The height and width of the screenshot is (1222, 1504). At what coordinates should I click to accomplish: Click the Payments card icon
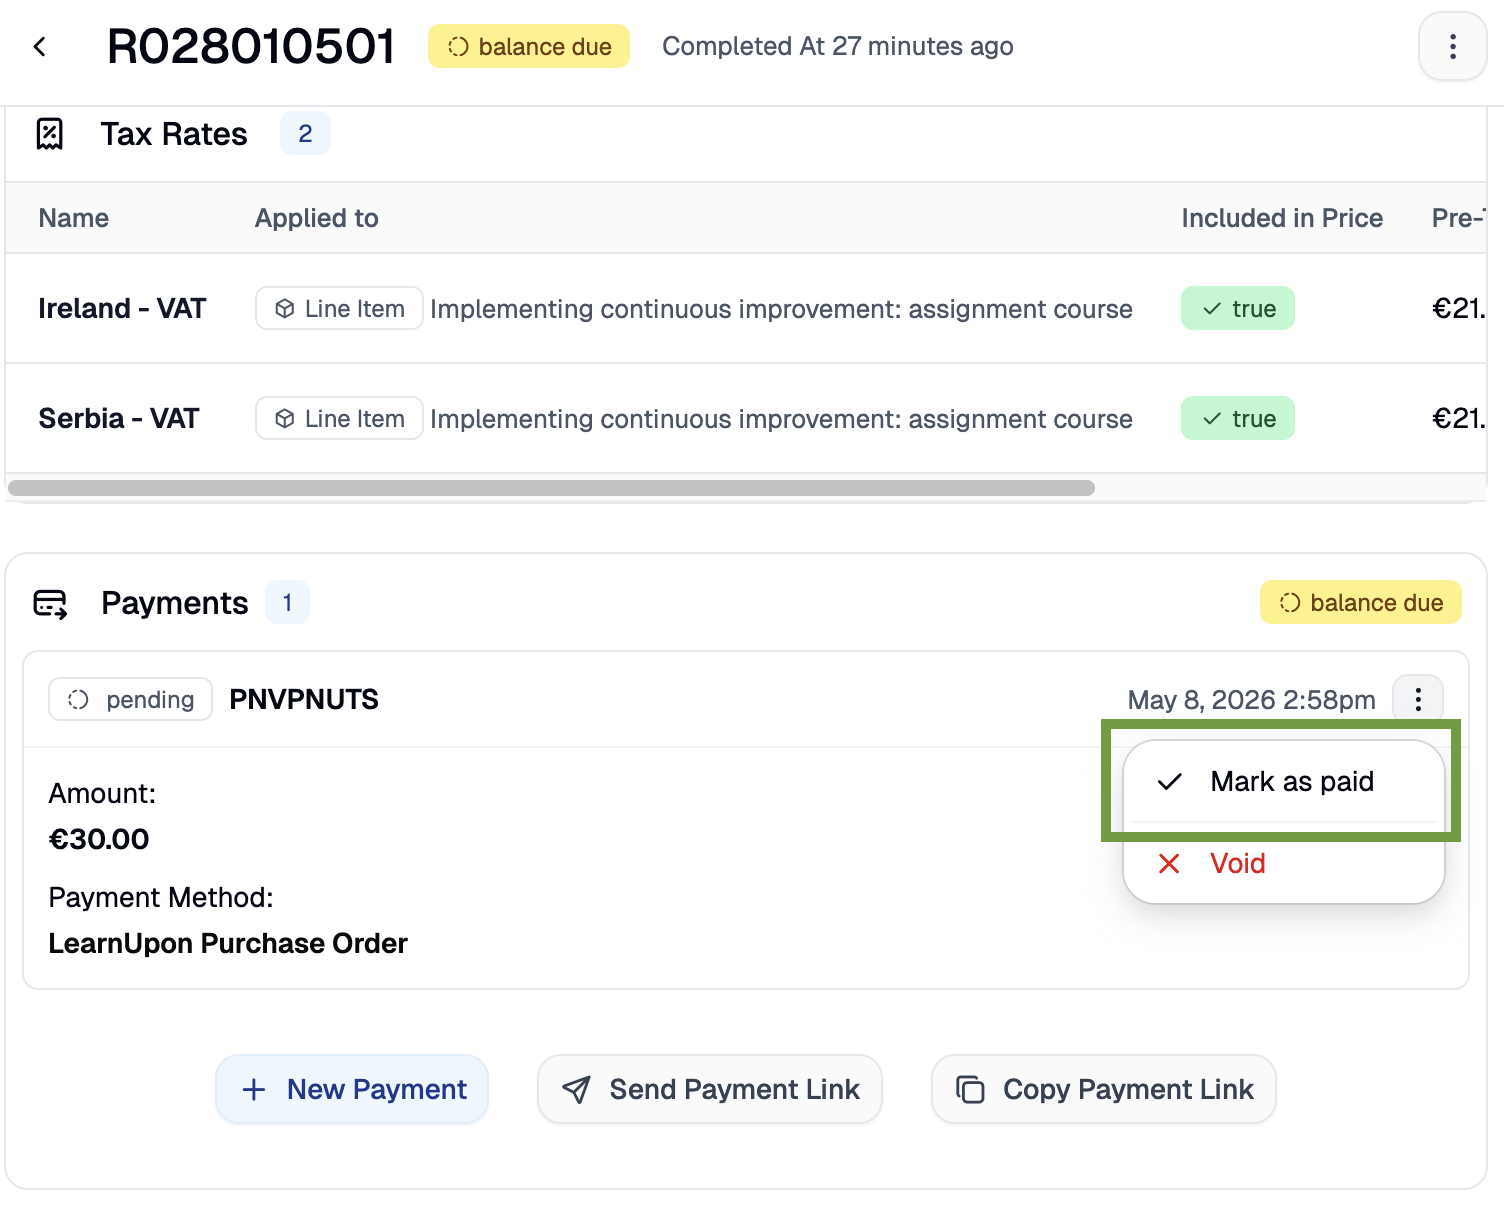51,603
